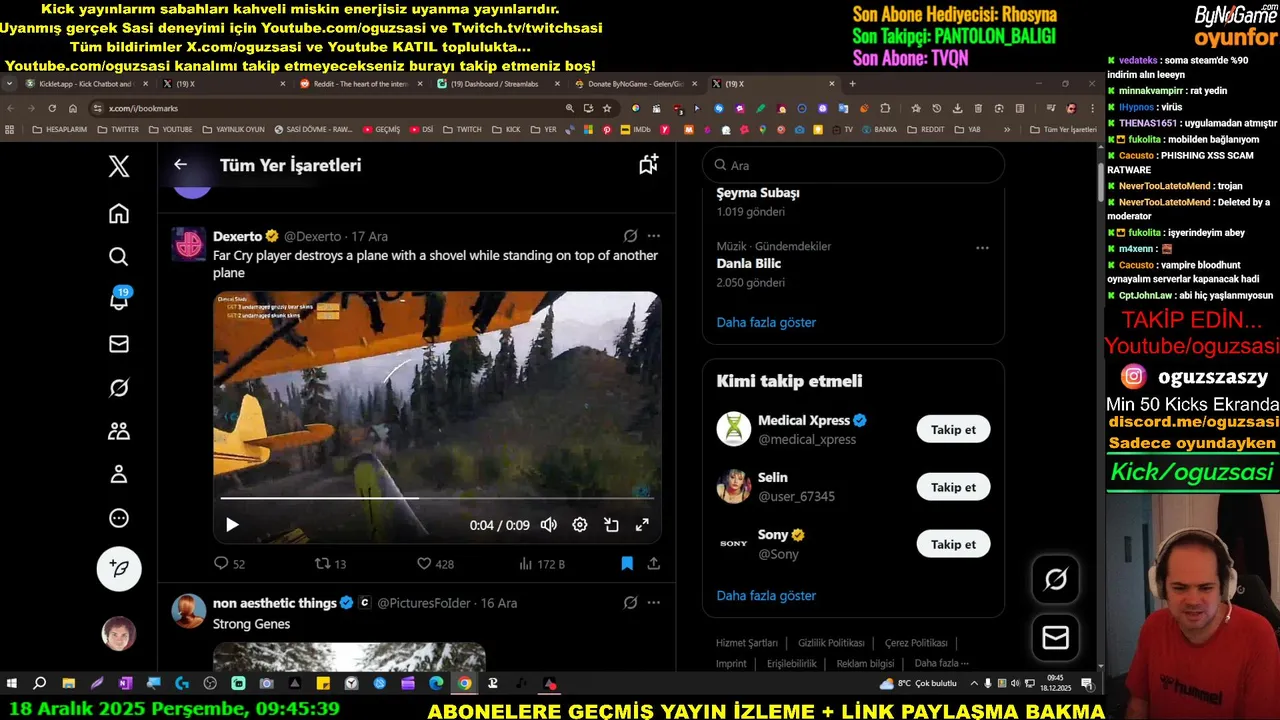
Task: Open Windows Start menu
Action: pyautogui.click(x=12, y=684)
